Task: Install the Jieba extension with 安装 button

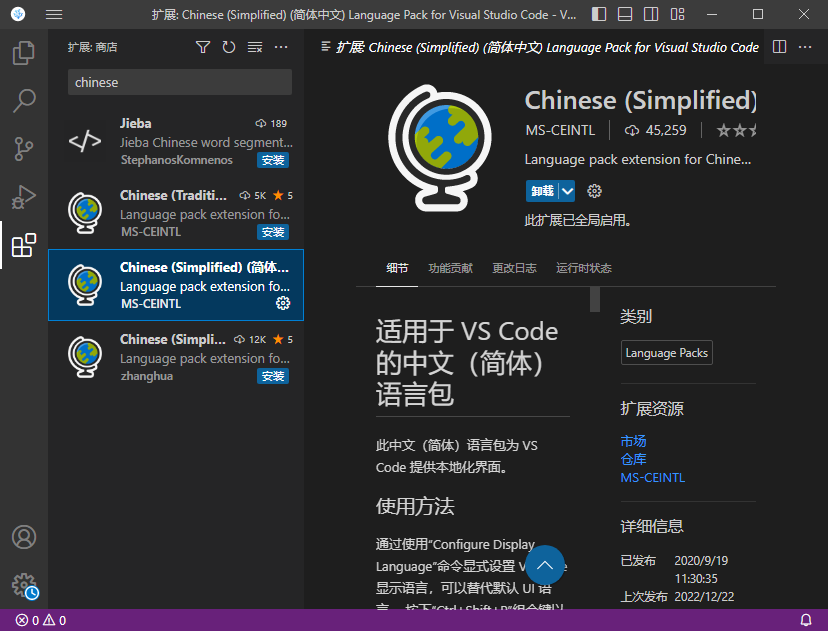Action: point(274,159)
